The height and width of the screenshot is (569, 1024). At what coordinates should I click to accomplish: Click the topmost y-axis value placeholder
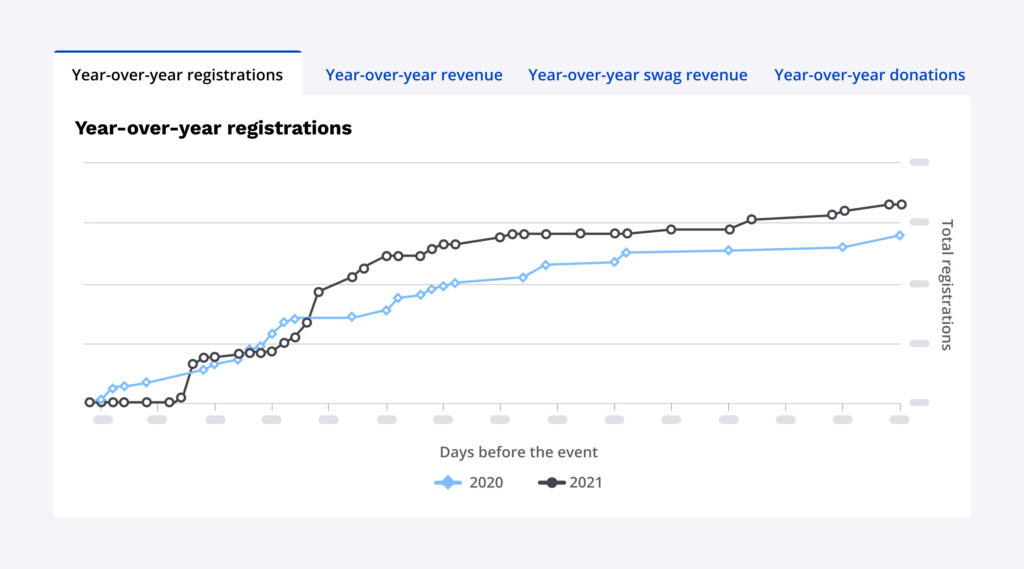tap(919, 162)
